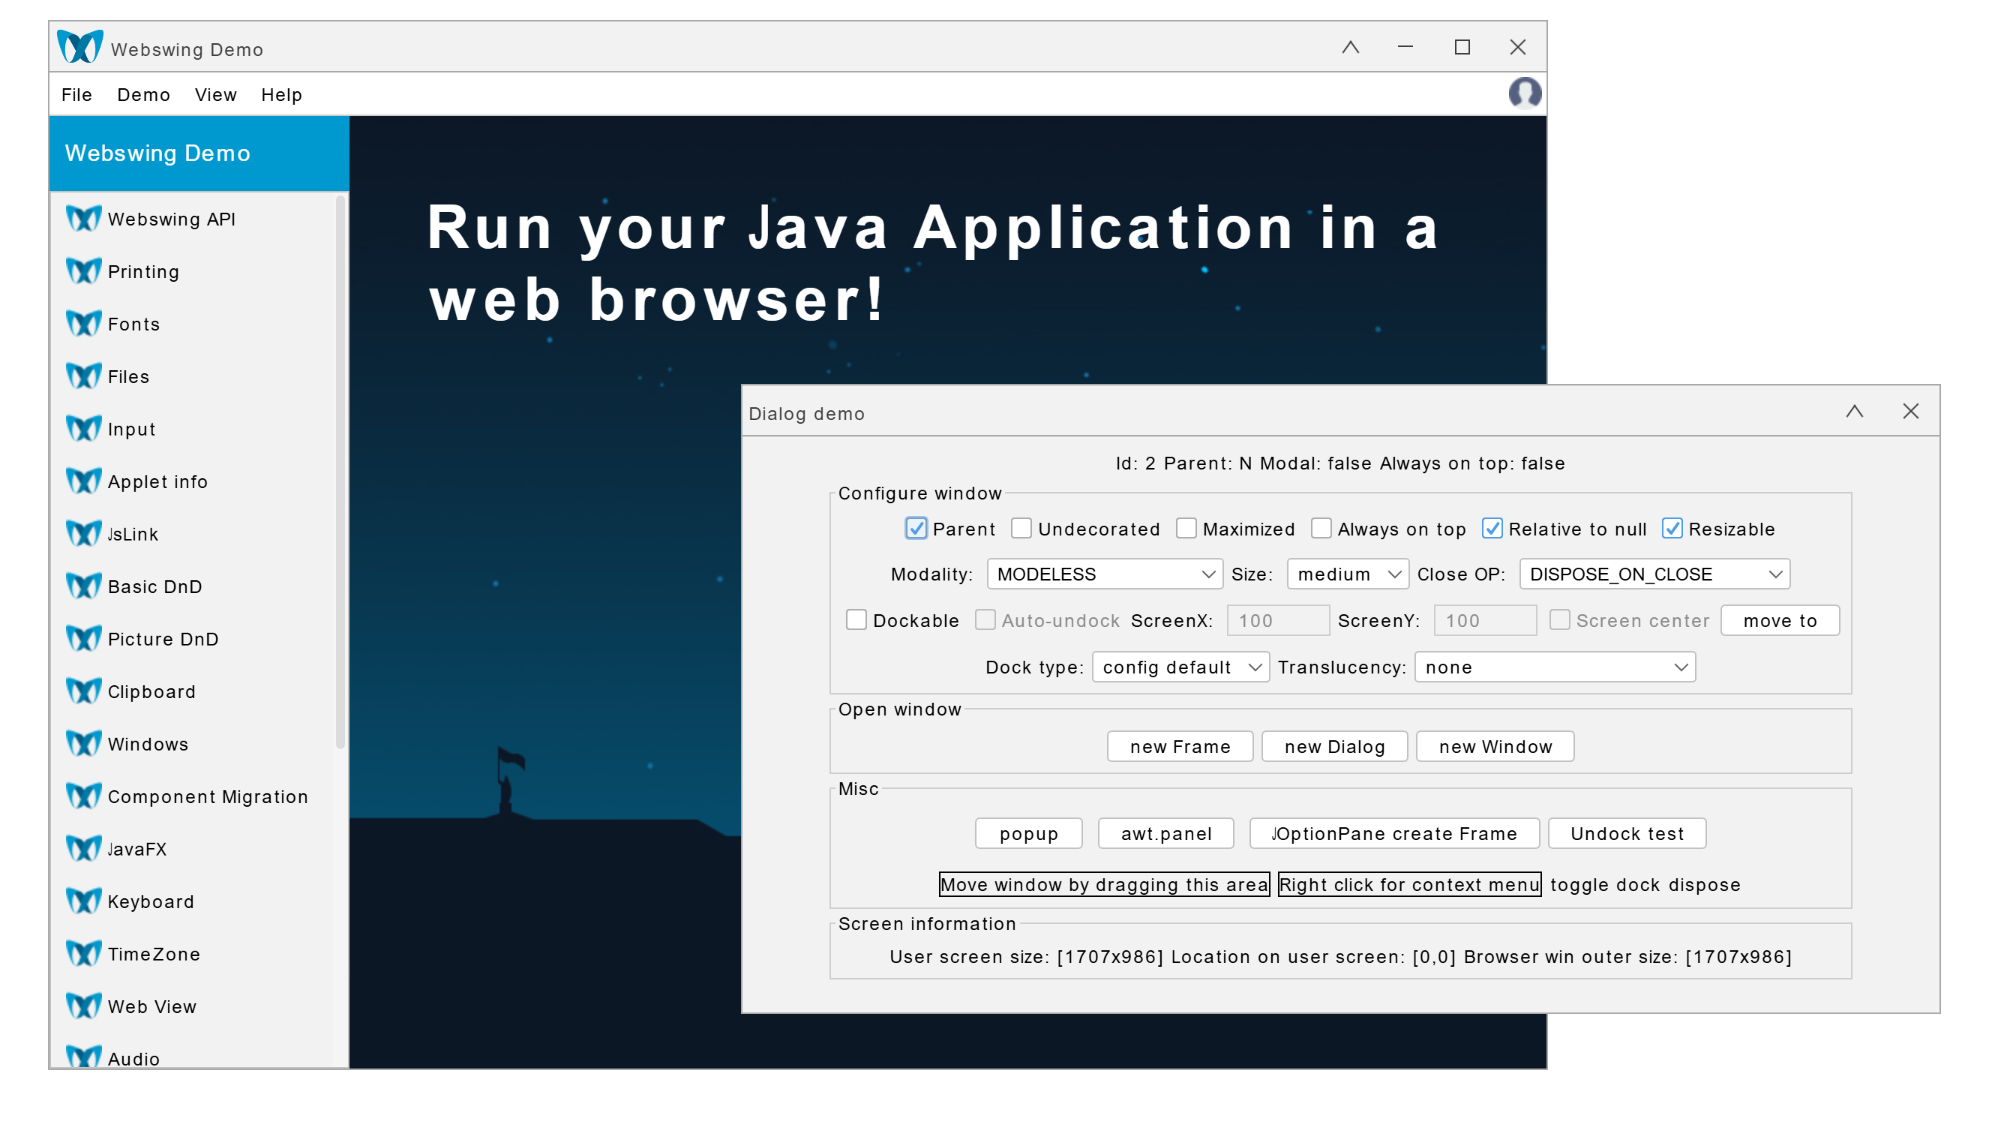Image resolution: width=1989 pixels, height=1129 pixels.
Task: Click the Webswing Demo sidebar header
Action: (x=199, y=153)
